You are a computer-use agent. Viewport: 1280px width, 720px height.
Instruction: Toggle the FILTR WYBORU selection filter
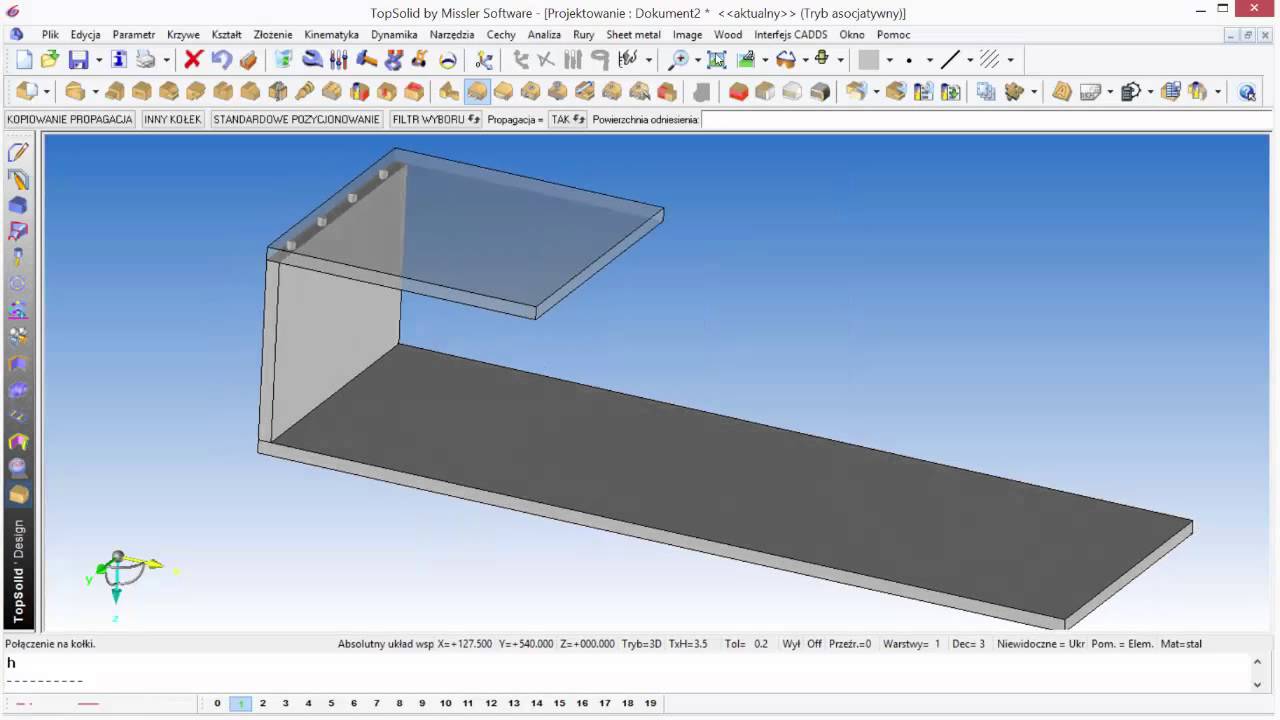click(436, 119)
